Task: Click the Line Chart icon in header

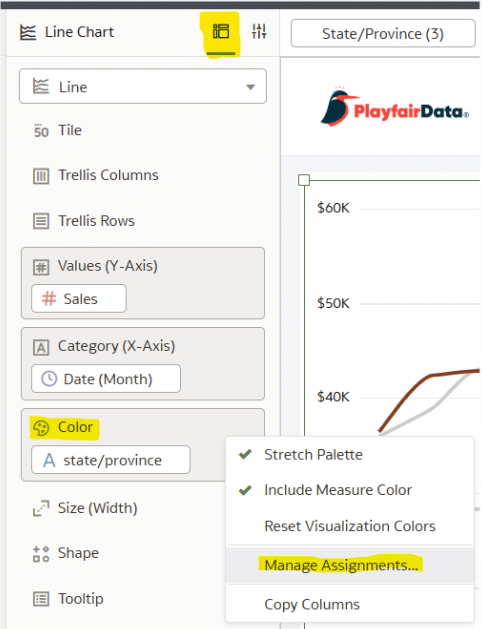Action: click(x=28, y=32)
